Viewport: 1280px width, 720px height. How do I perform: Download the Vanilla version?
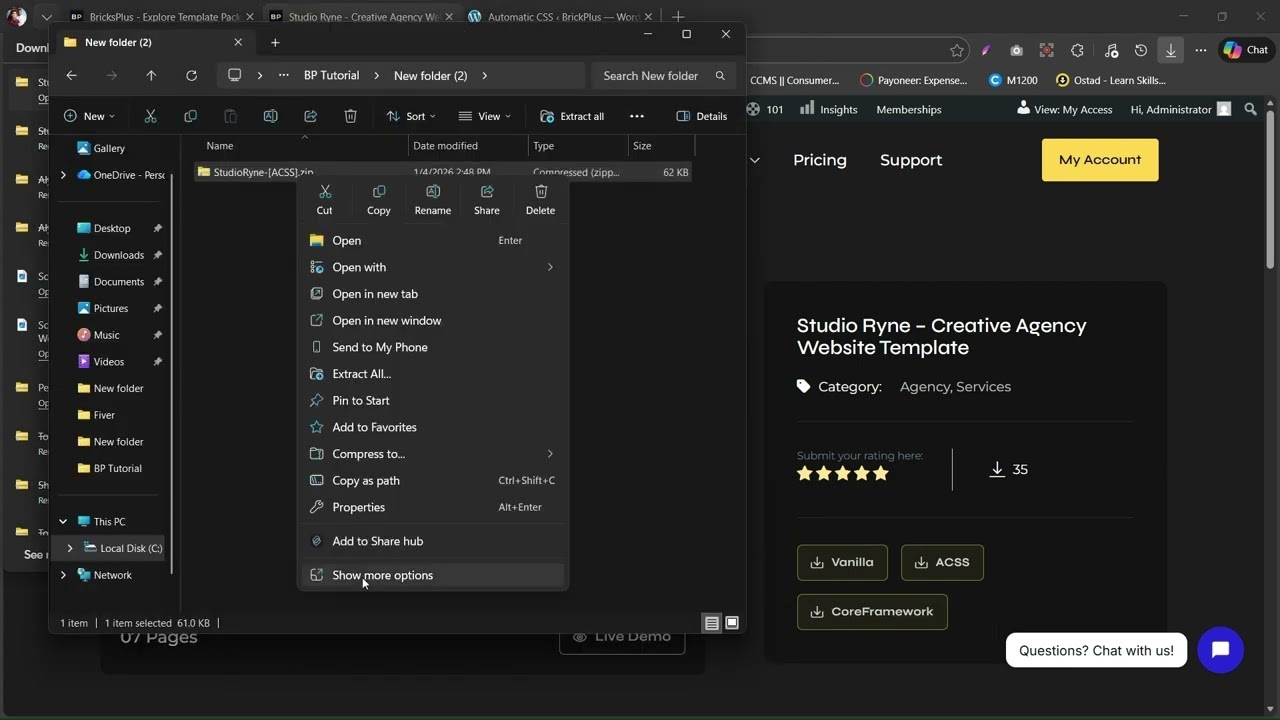(842, 562)
